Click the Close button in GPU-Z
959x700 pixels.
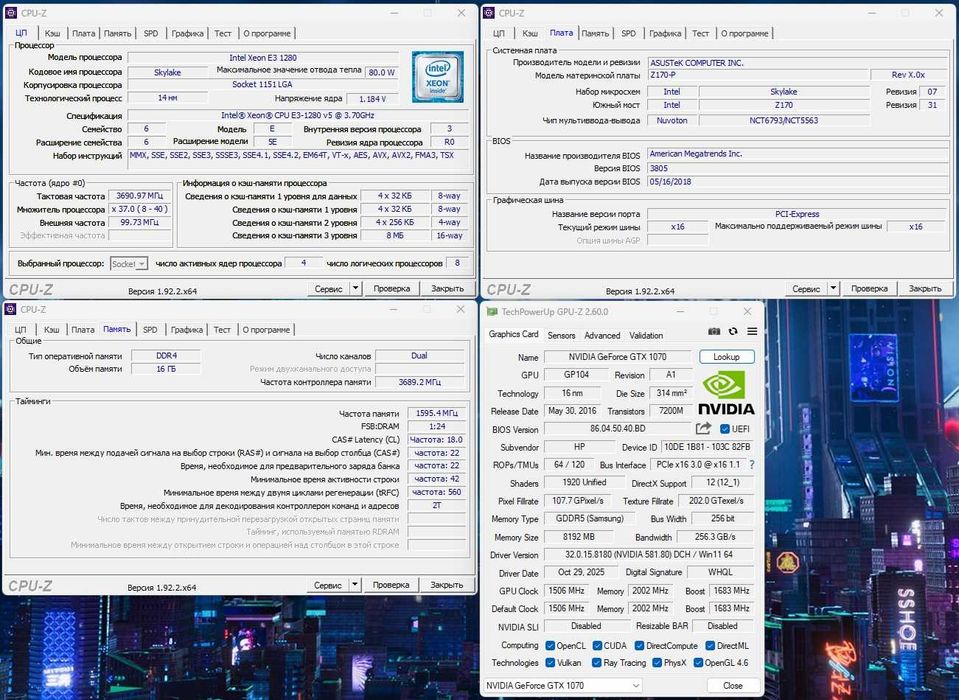[x=733, y=685]
